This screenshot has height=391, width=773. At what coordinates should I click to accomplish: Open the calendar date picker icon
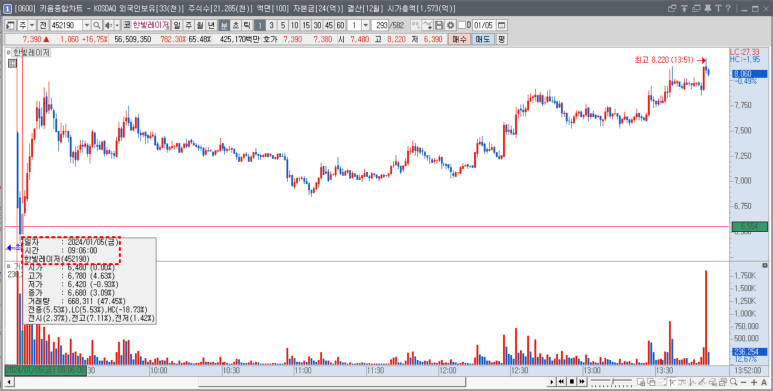point(502,25)
